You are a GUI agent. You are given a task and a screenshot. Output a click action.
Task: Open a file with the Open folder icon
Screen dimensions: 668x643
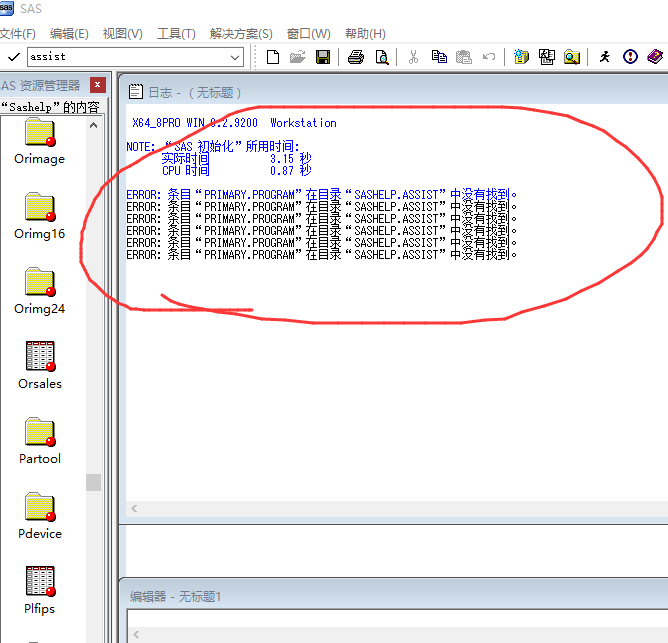298,57
